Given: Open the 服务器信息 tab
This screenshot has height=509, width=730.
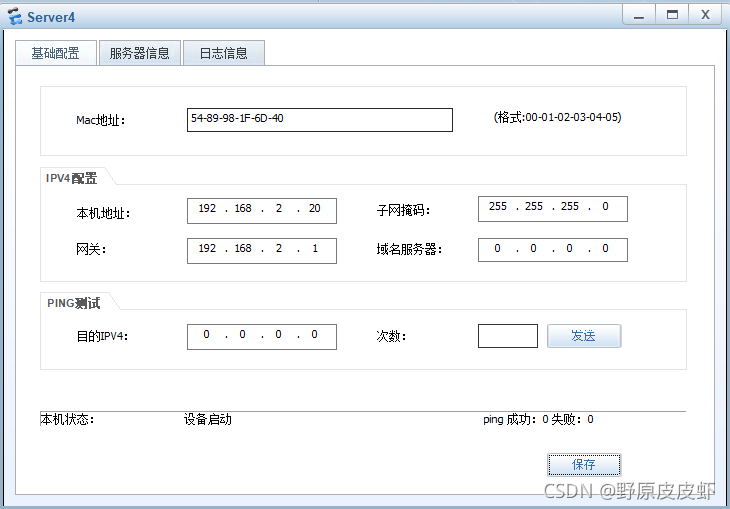Looking at the screenshot, I should pyautogui.click(x=140, y=53).
